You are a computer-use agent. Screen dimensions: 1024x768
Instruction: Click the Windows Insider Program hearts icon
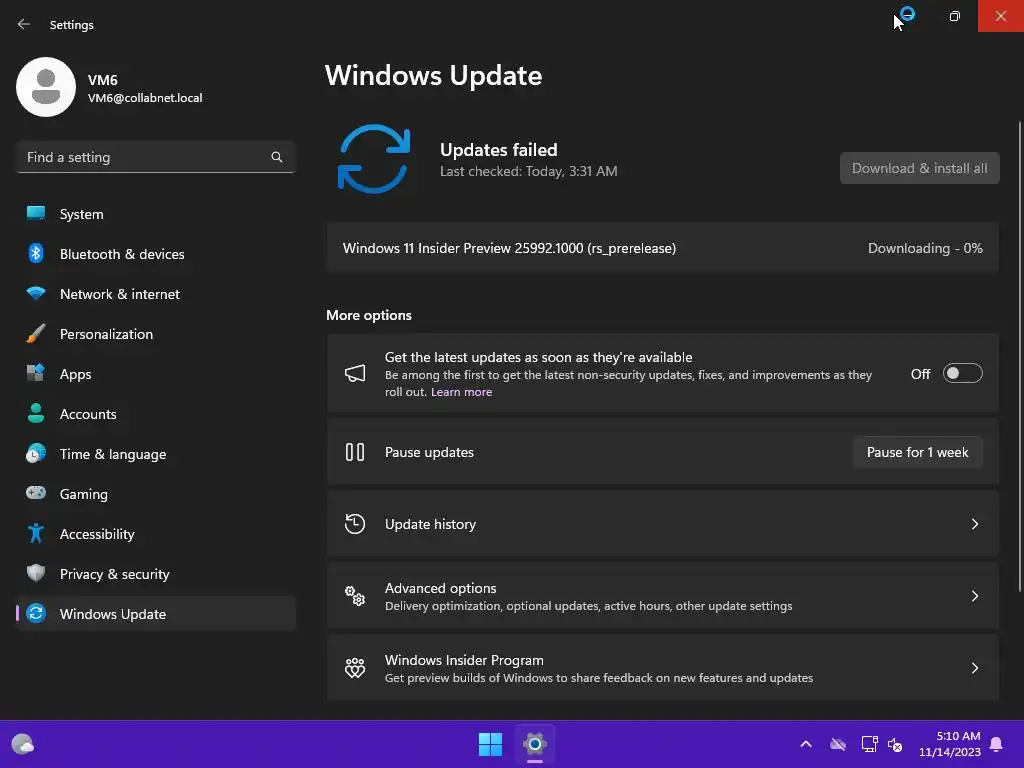355,667
